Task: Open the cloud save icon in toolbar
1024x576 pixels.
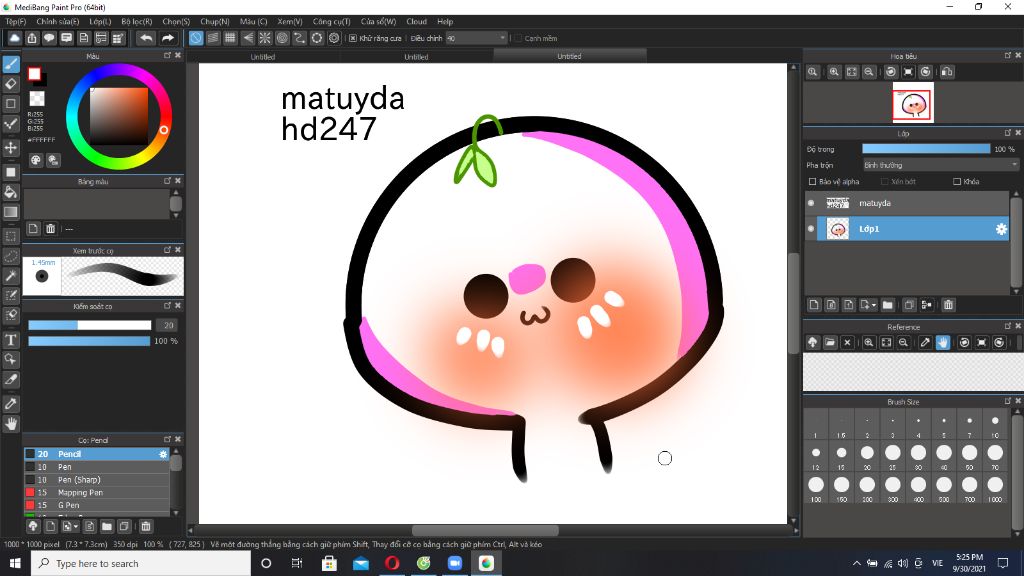Action: click(14, 39)
